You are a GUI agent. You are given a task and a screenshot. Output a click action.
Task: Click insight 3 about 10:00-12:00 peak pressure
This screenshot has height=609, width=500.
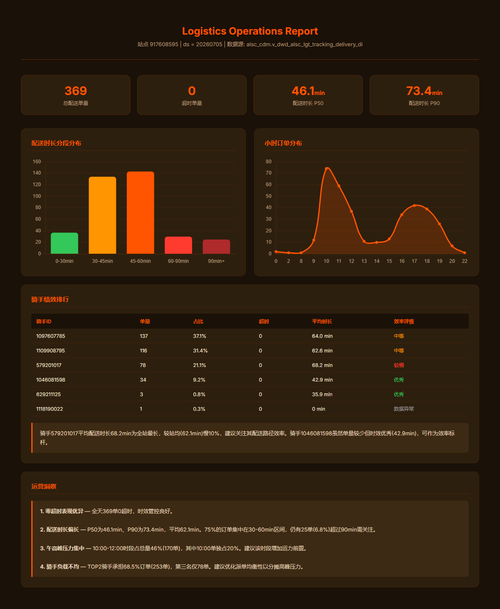(x=173, y=548)
